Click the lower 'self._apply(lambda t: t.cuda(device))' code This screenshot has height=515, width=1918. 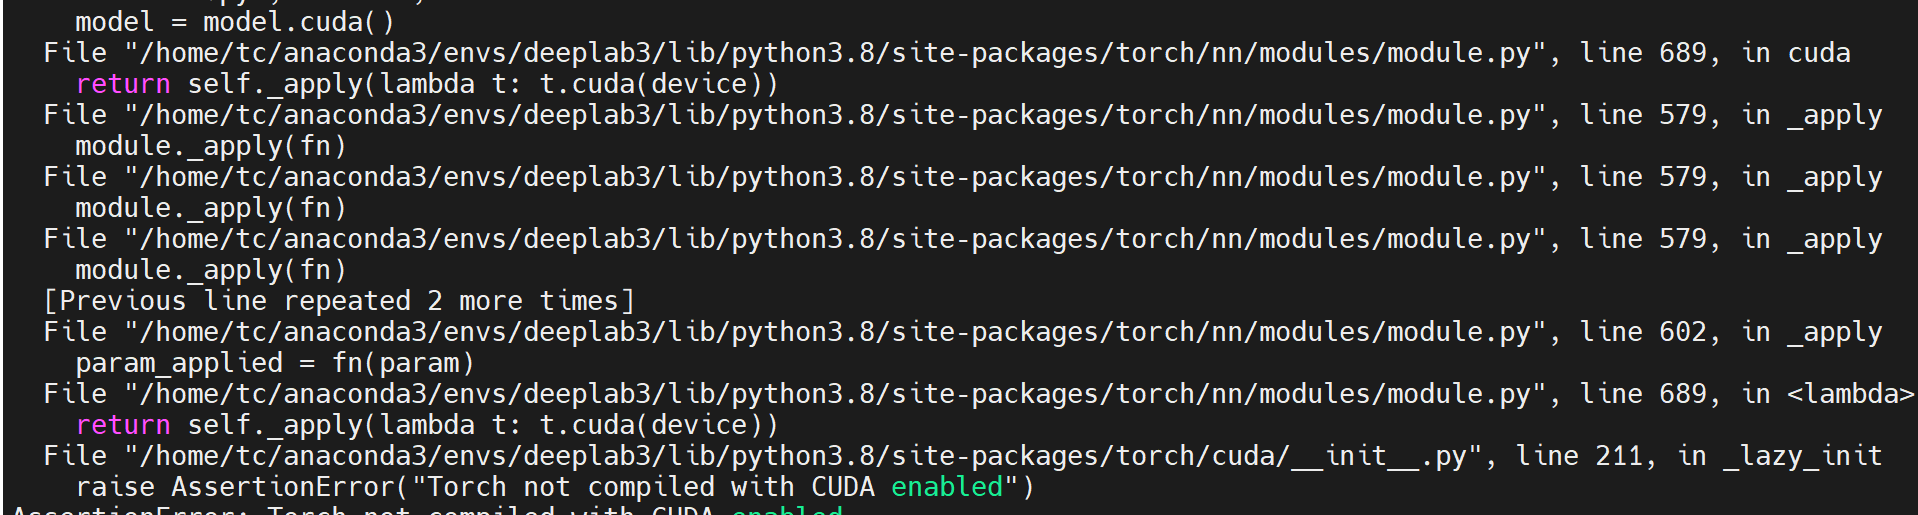[483, 425]
